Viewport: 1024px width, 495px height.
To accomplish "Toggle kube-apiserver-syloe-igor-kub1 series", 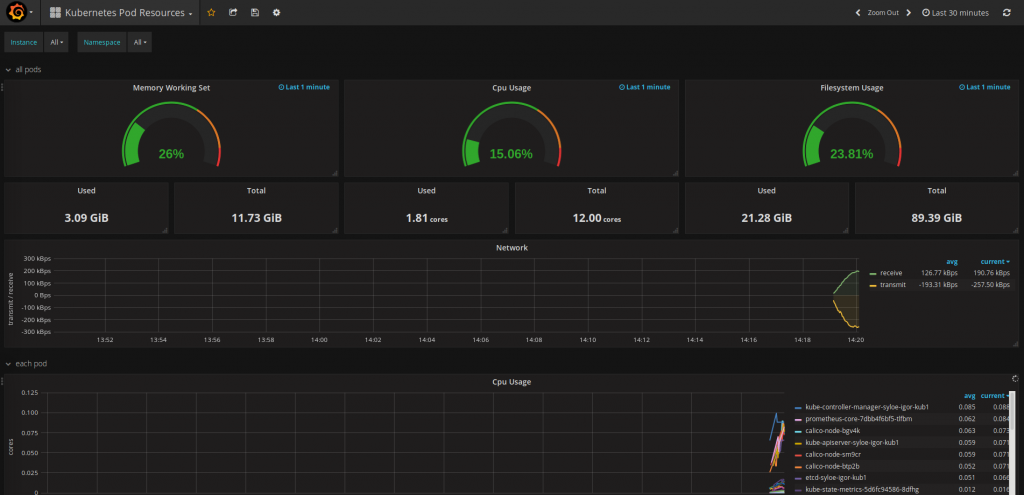I will pyautogui.click(x=852, y=443).
